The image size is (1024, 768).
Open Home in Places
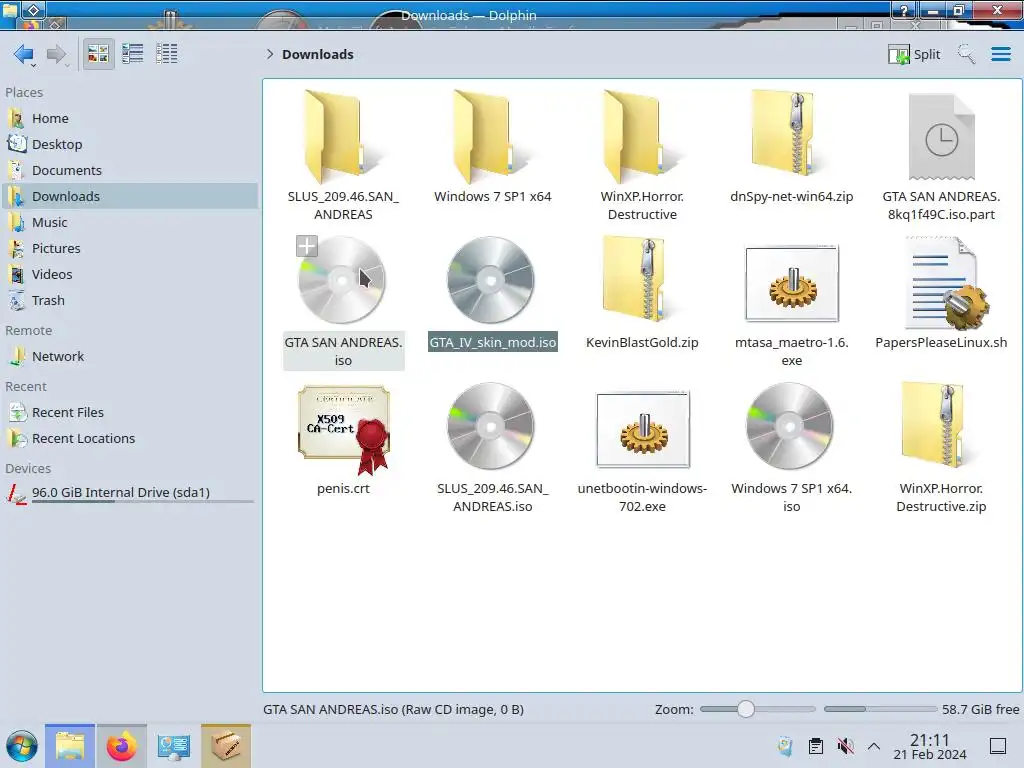129,118
